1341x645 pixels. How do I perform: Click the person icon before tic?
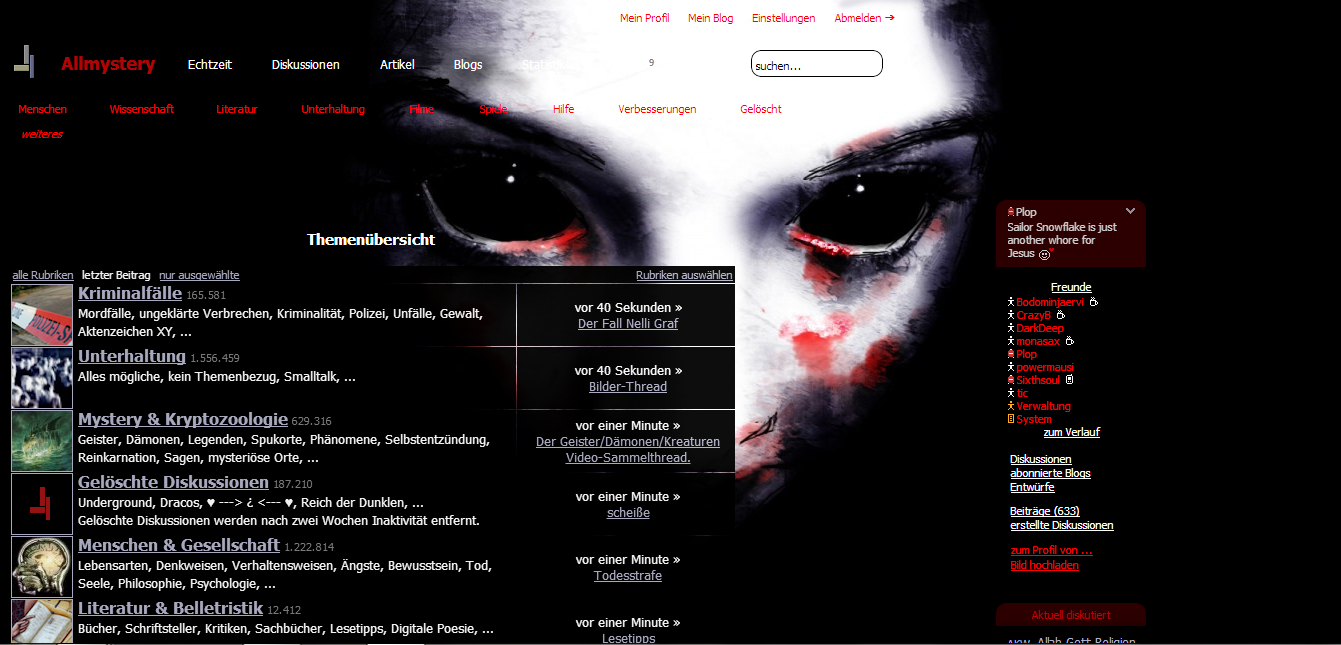tap(1011, 393)
